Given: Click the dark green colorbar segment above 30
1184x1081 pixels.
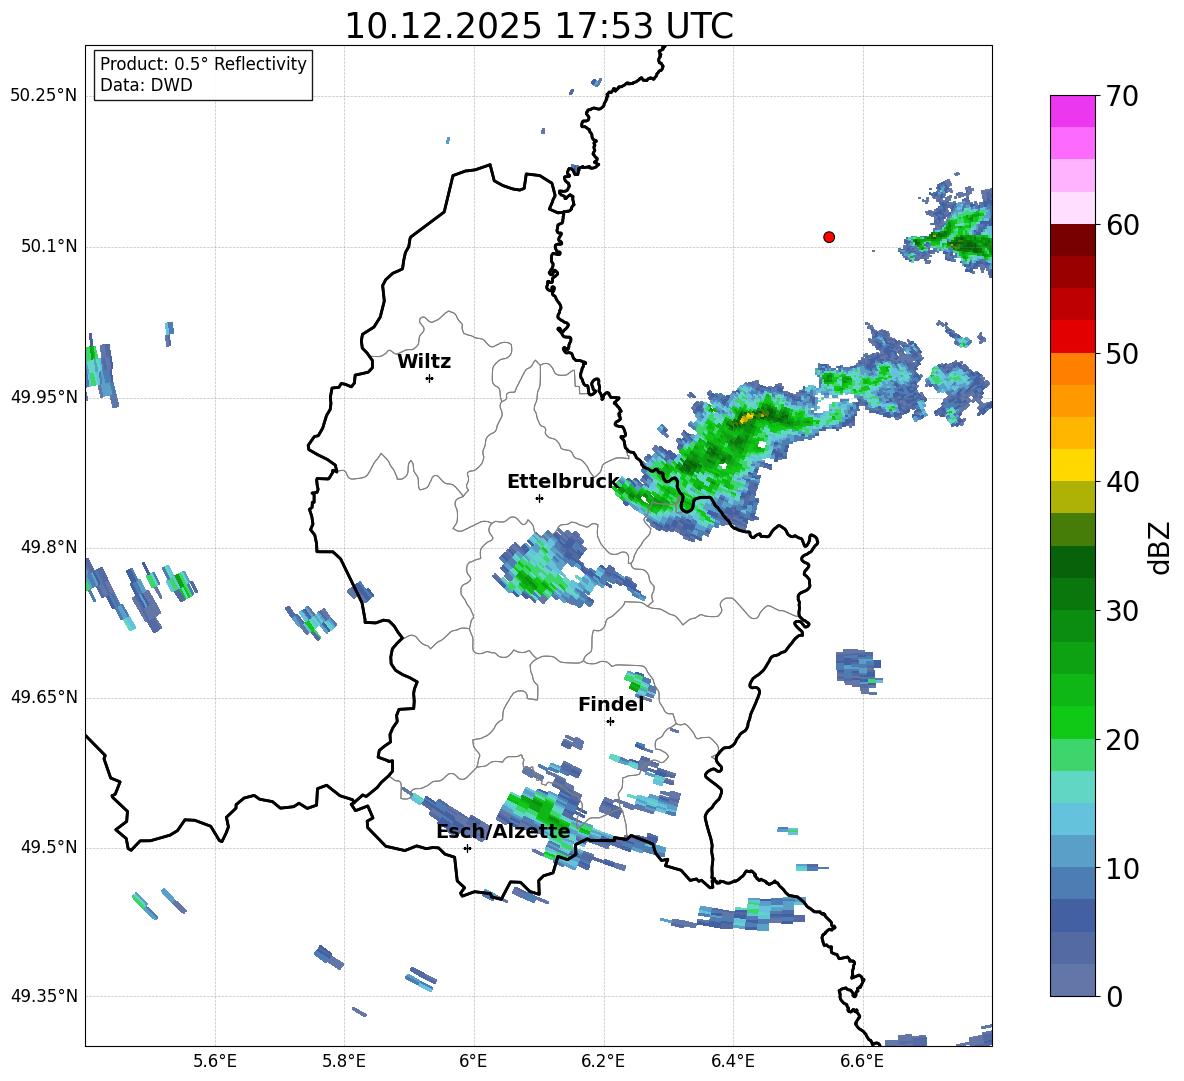Looking at the screenshot, I should (x=1072, y=594).
